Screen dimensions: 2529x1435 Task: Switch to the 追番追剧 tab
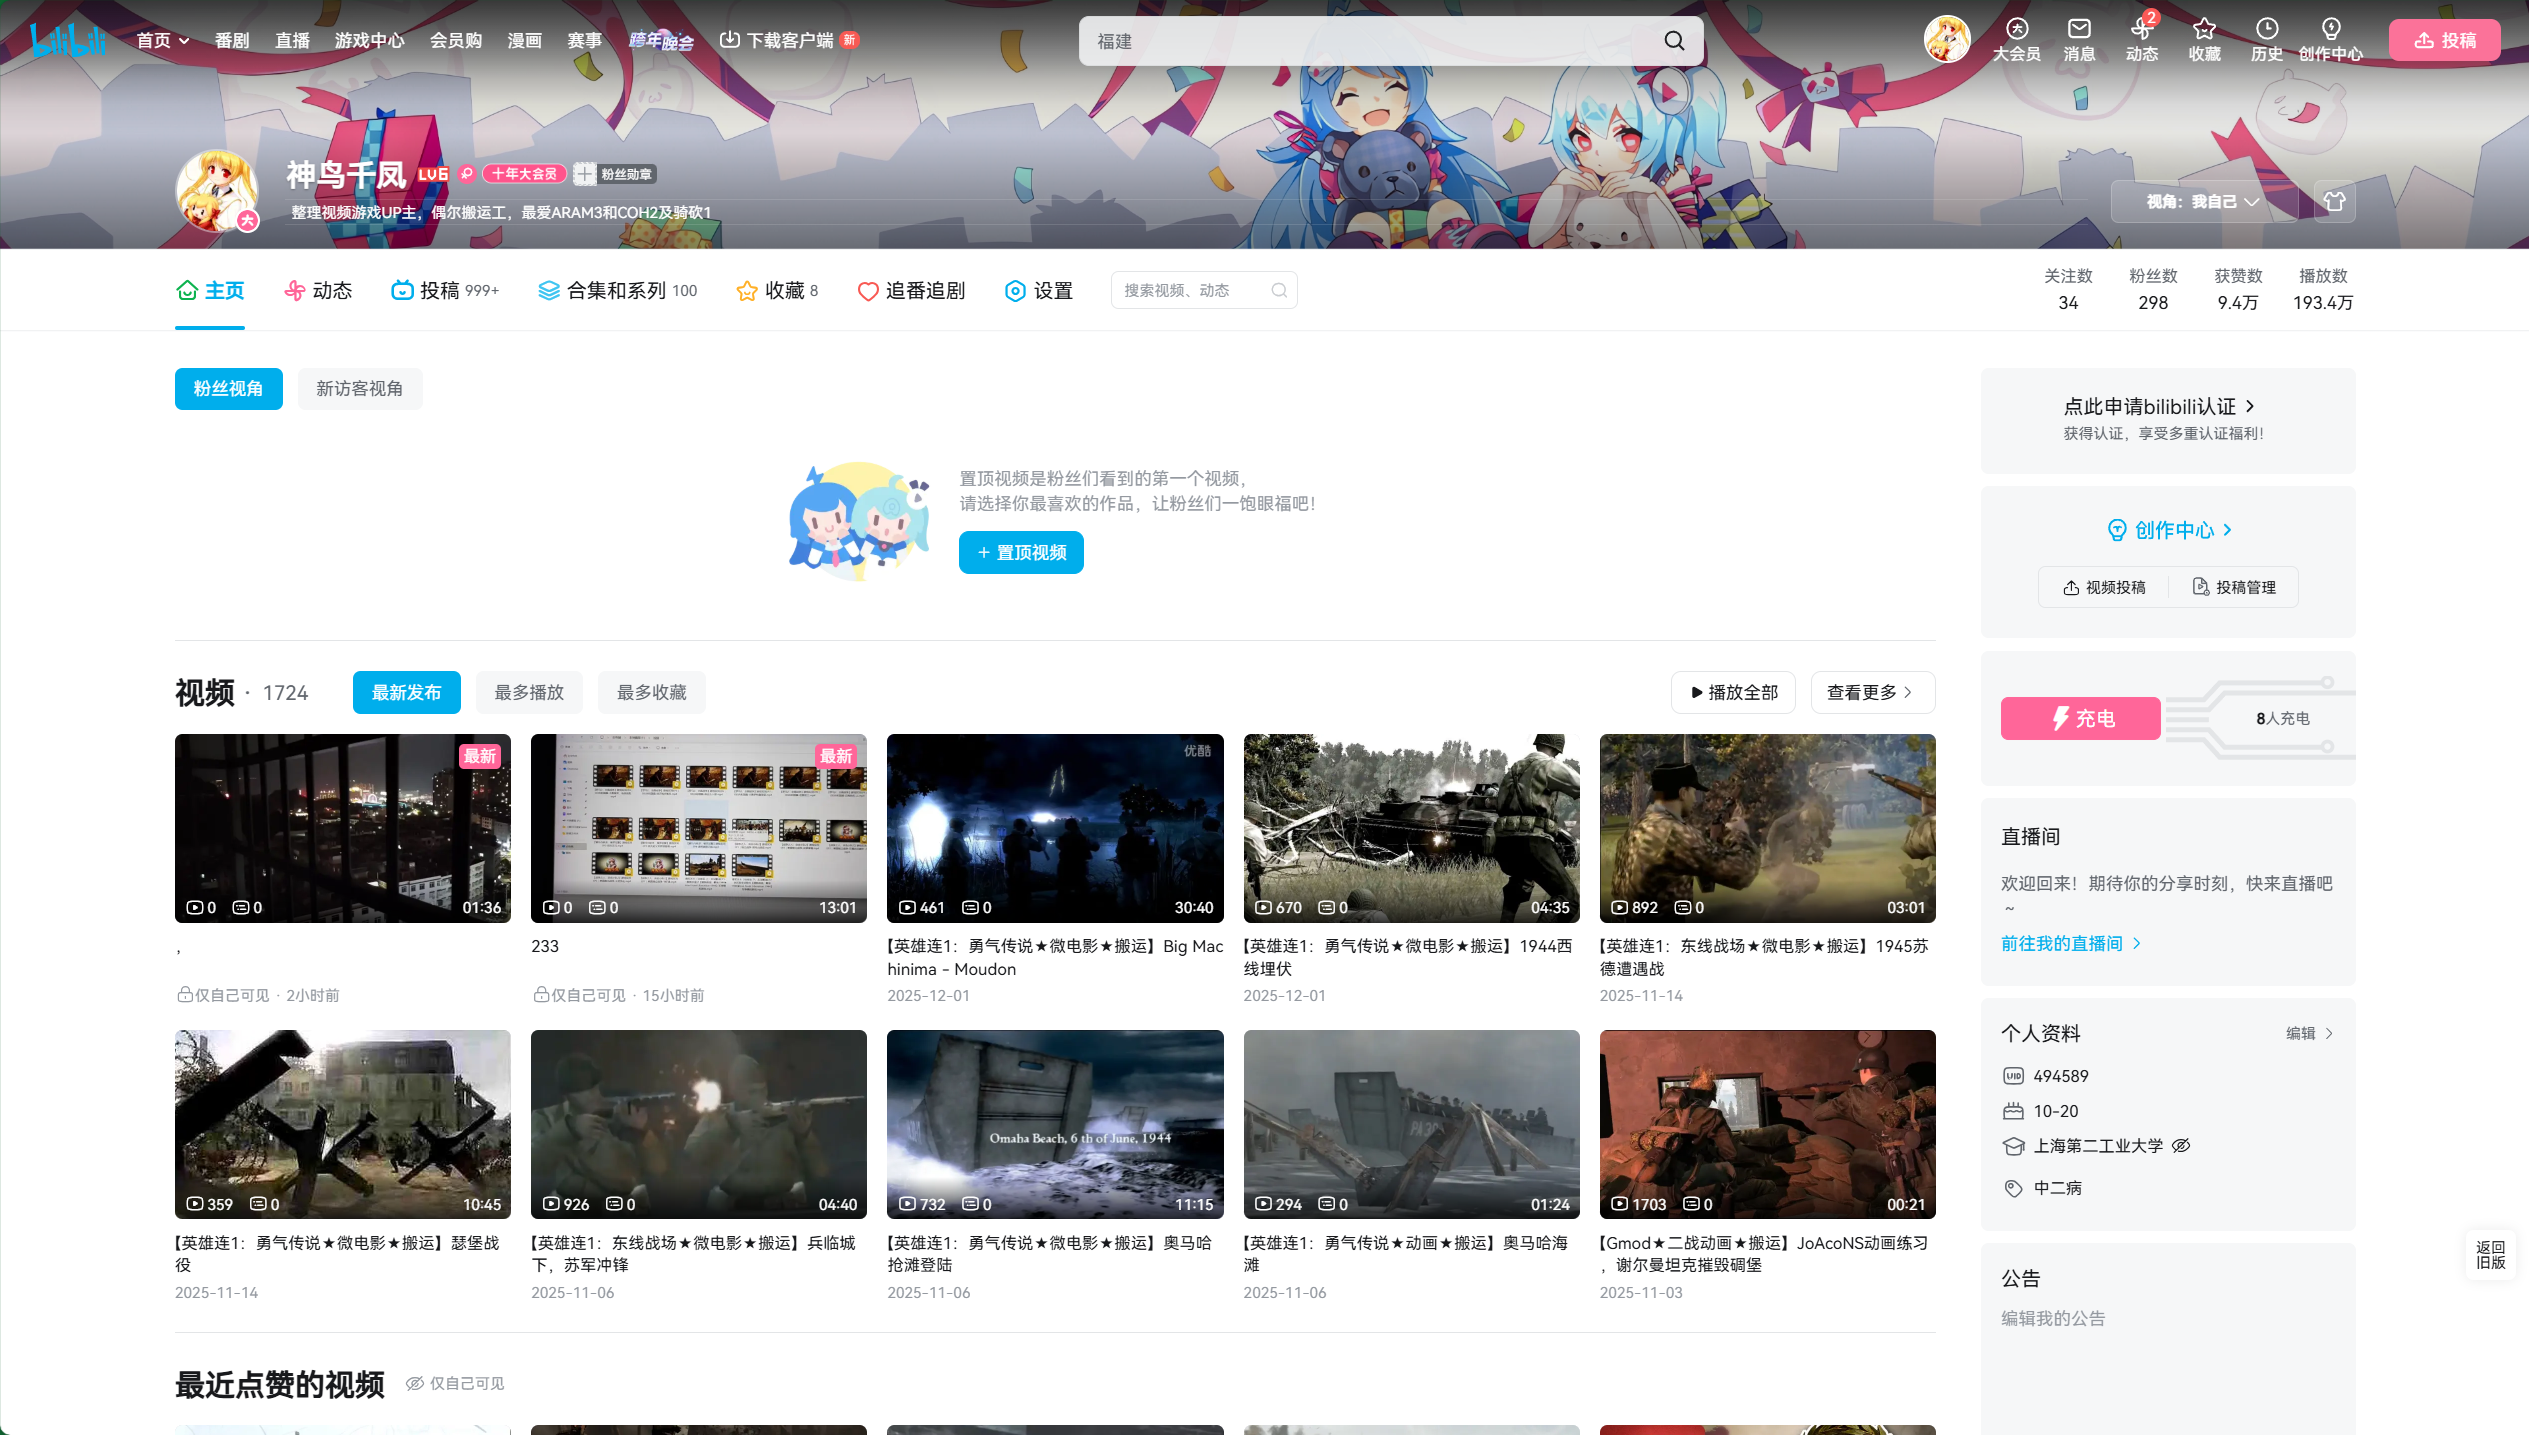coord(910,290)
